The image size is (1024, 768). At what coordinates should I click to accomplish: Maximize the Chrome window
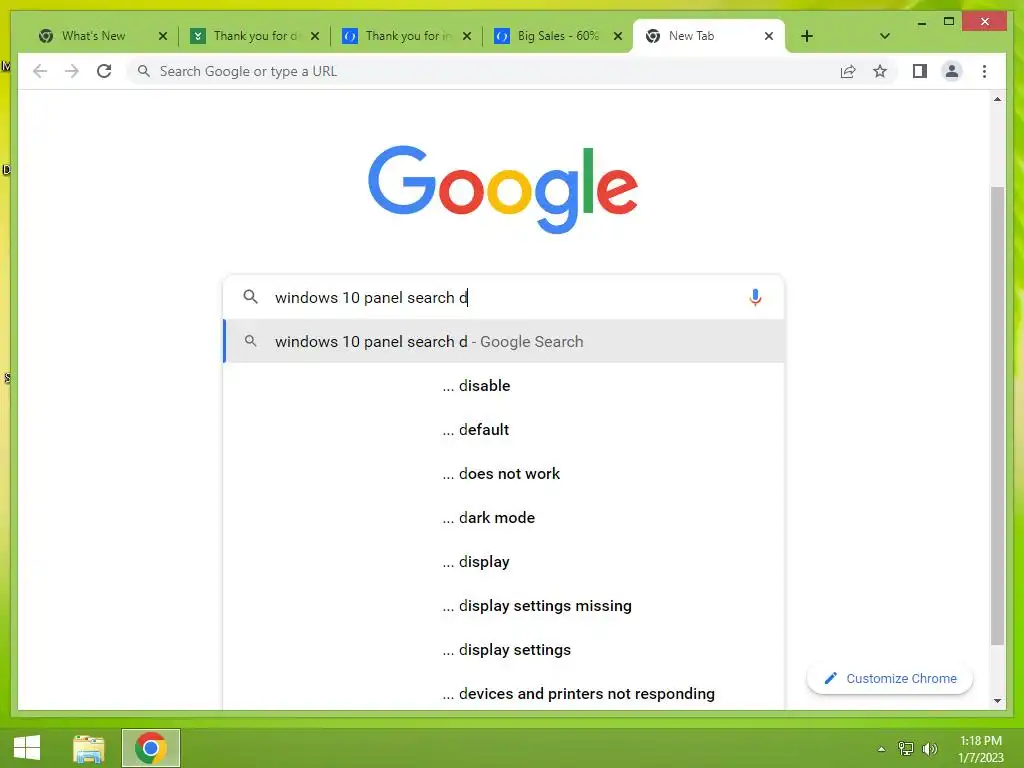[x=949, y=22]
